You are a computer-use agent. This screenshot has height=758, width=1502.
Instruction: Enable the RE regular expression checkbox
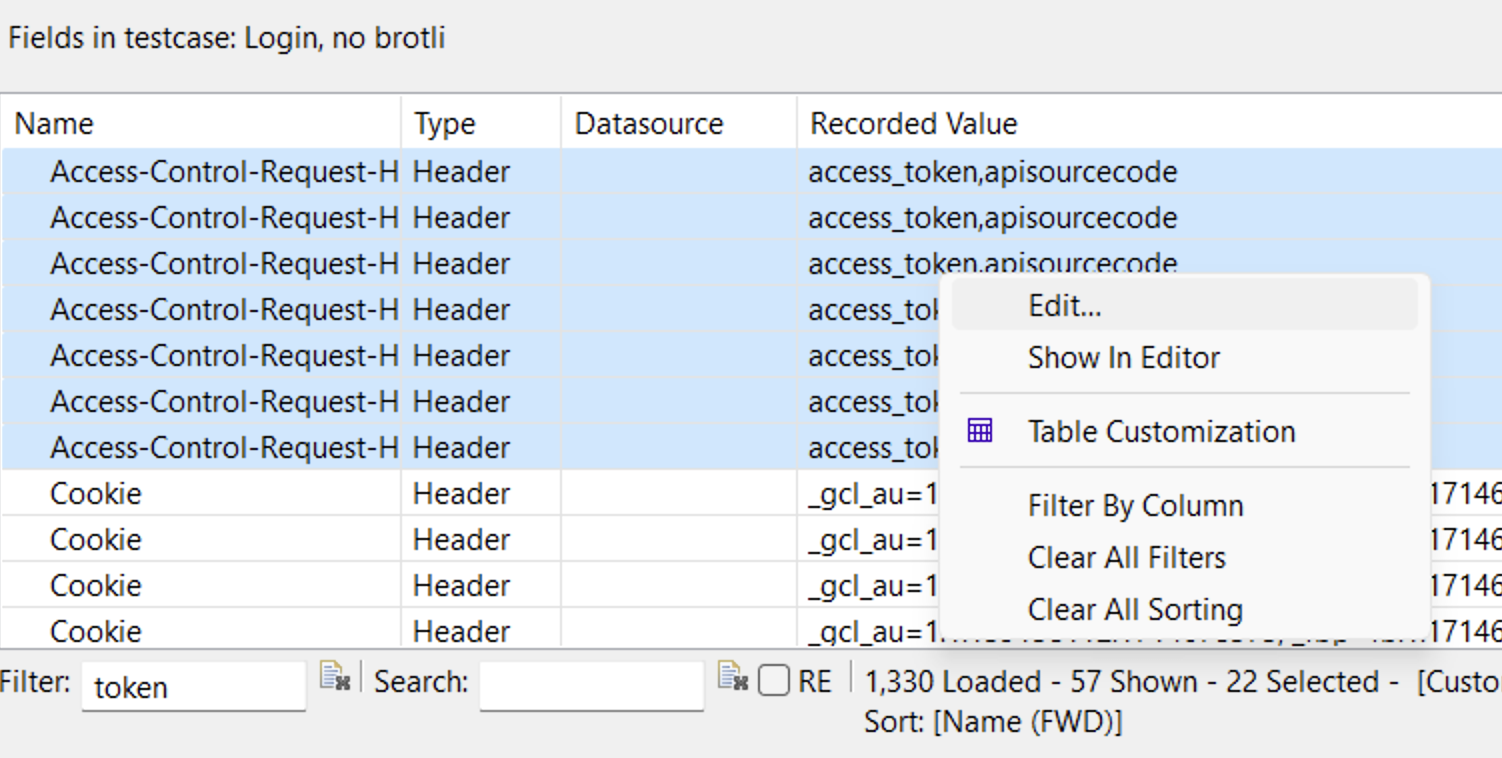pyautogui.click(x=773, y=681)
